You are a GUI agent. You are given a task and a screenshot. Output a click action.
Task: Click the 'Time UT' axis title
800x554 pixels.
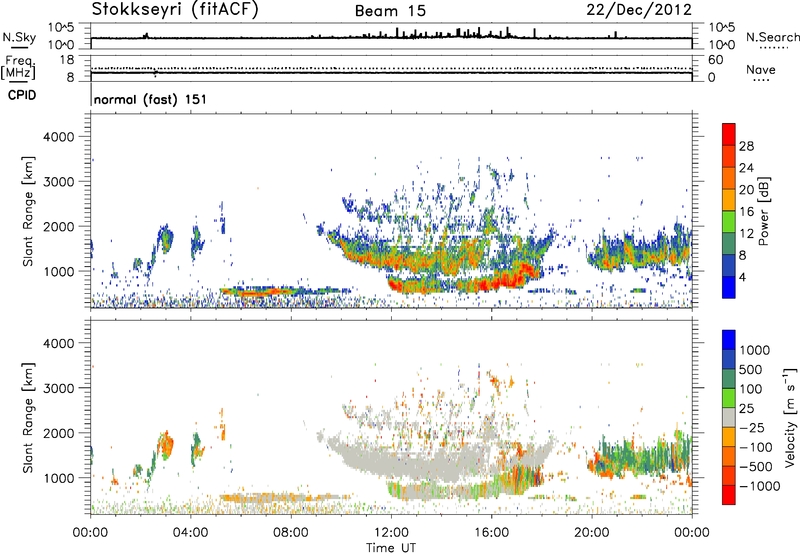pos(391,548)
